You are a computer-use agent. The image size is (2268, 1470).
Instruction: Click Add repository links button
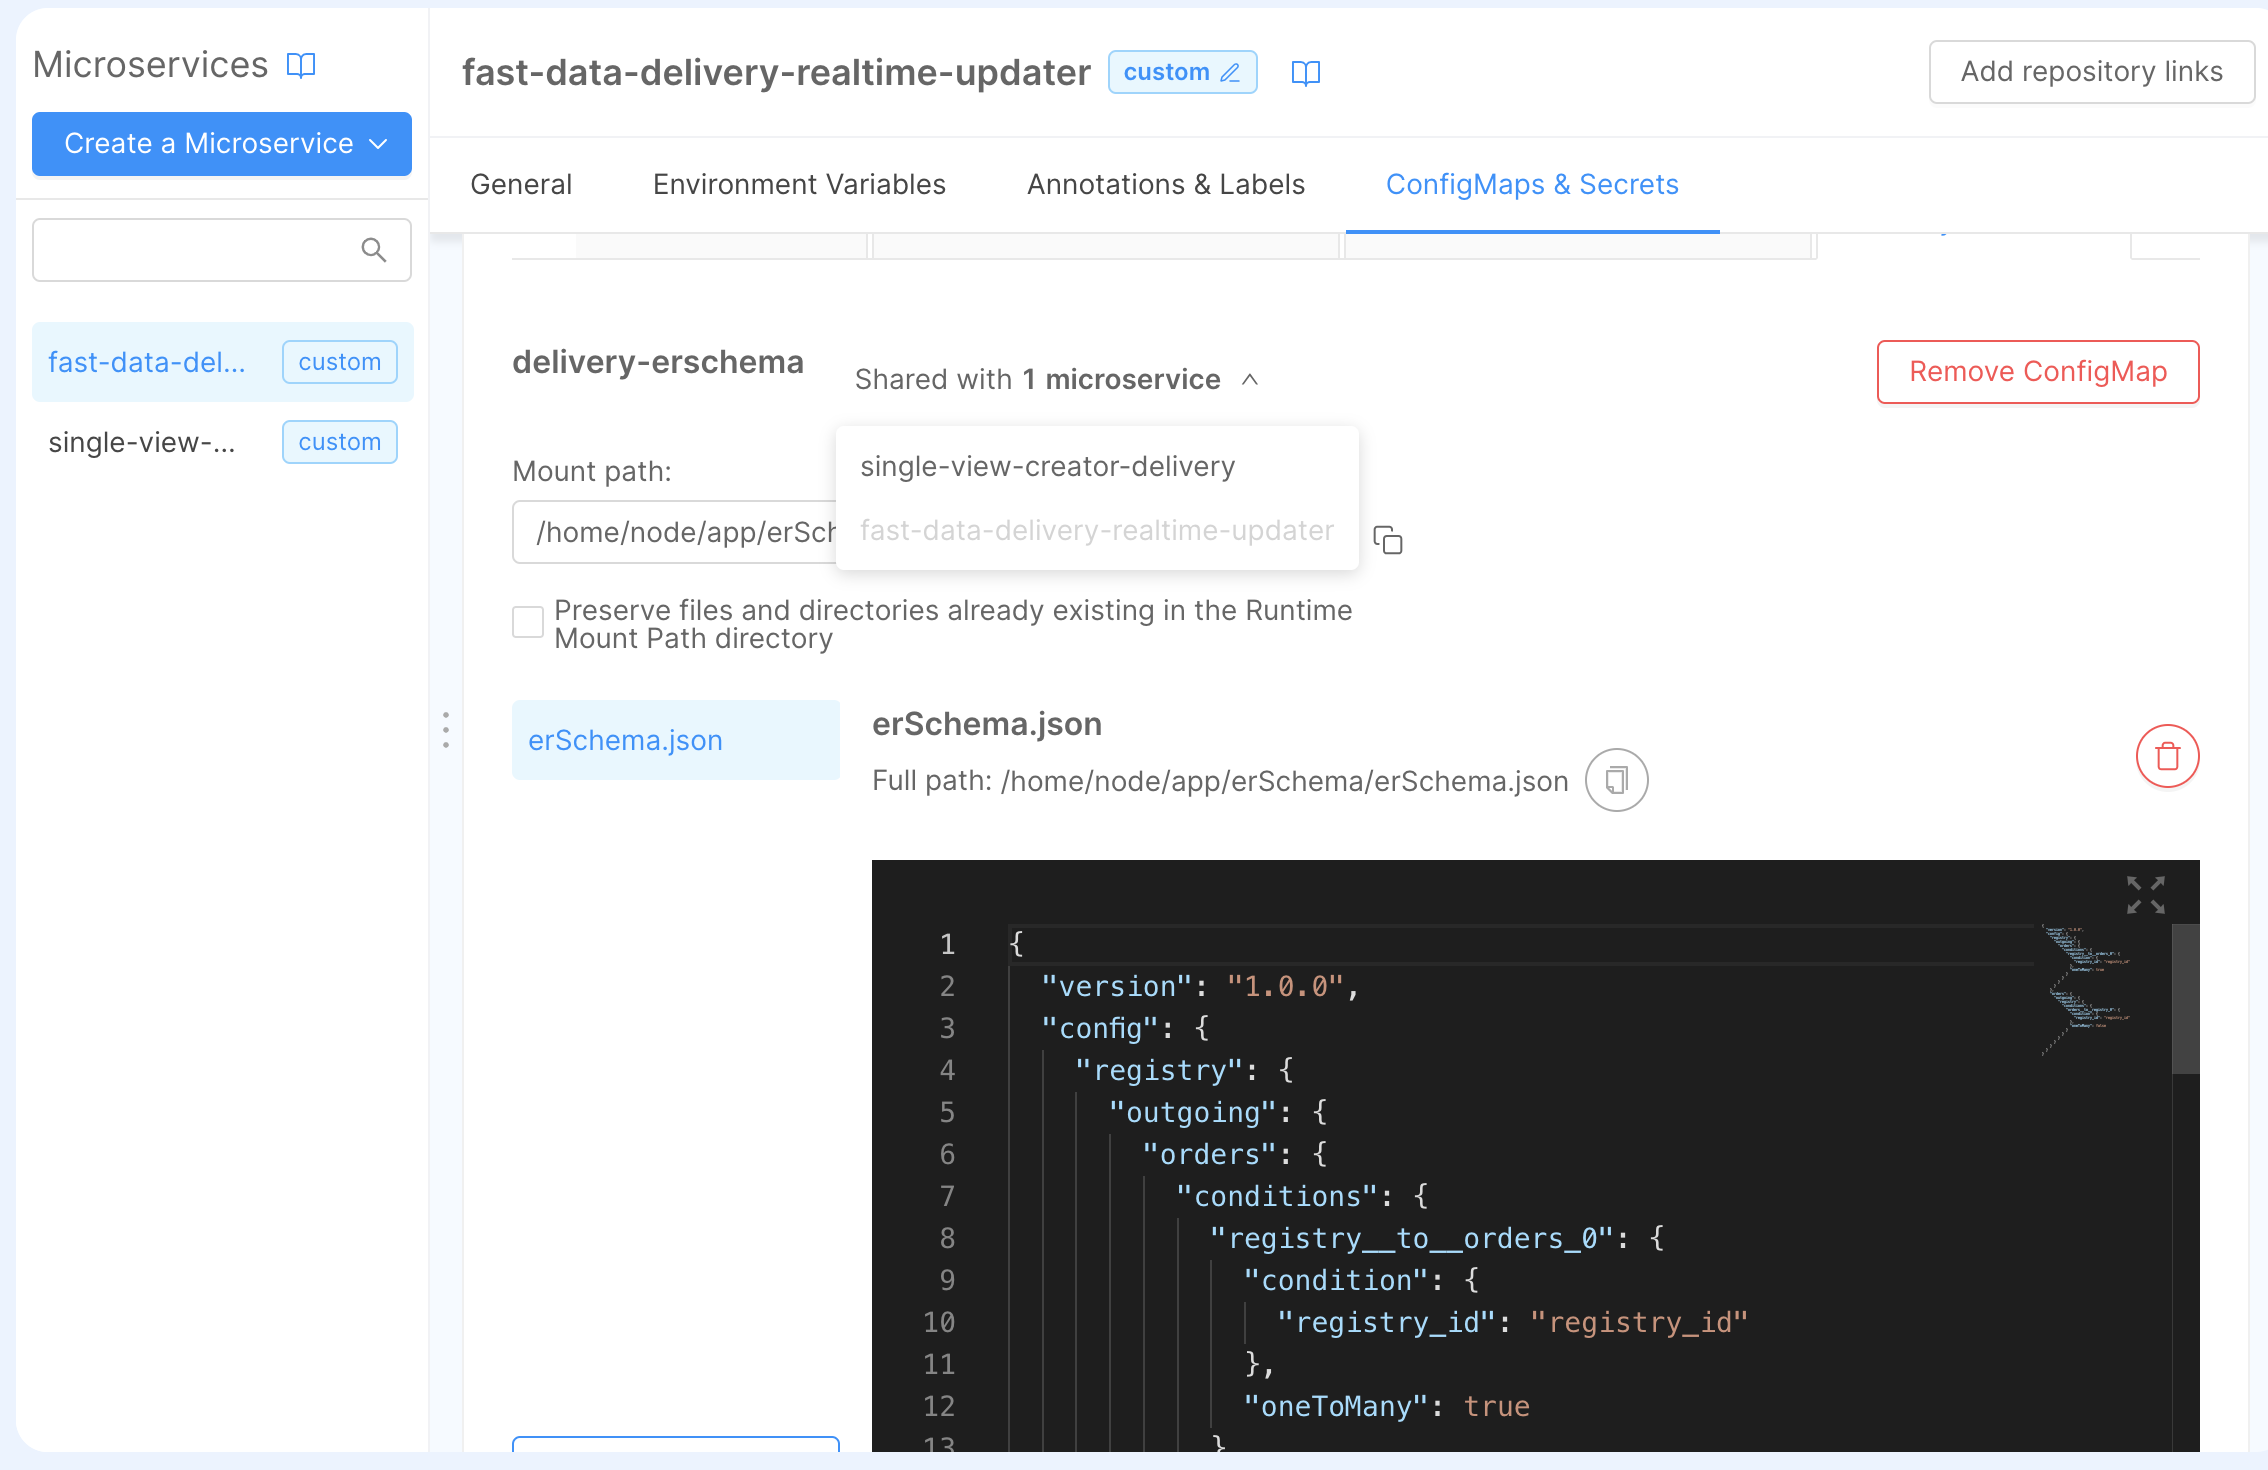2091,72
